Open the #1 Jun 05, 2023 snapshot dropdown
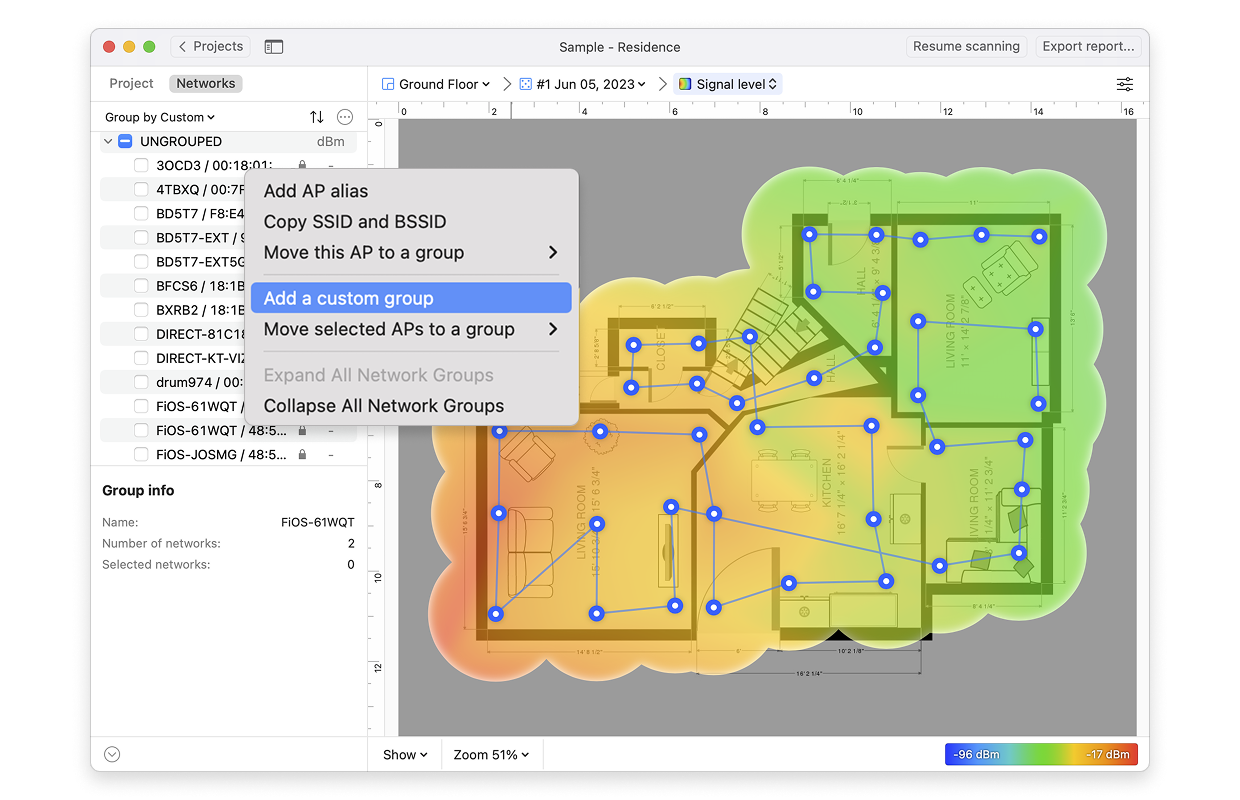The width and height of the screenshot is (1240, 800). 583,84
